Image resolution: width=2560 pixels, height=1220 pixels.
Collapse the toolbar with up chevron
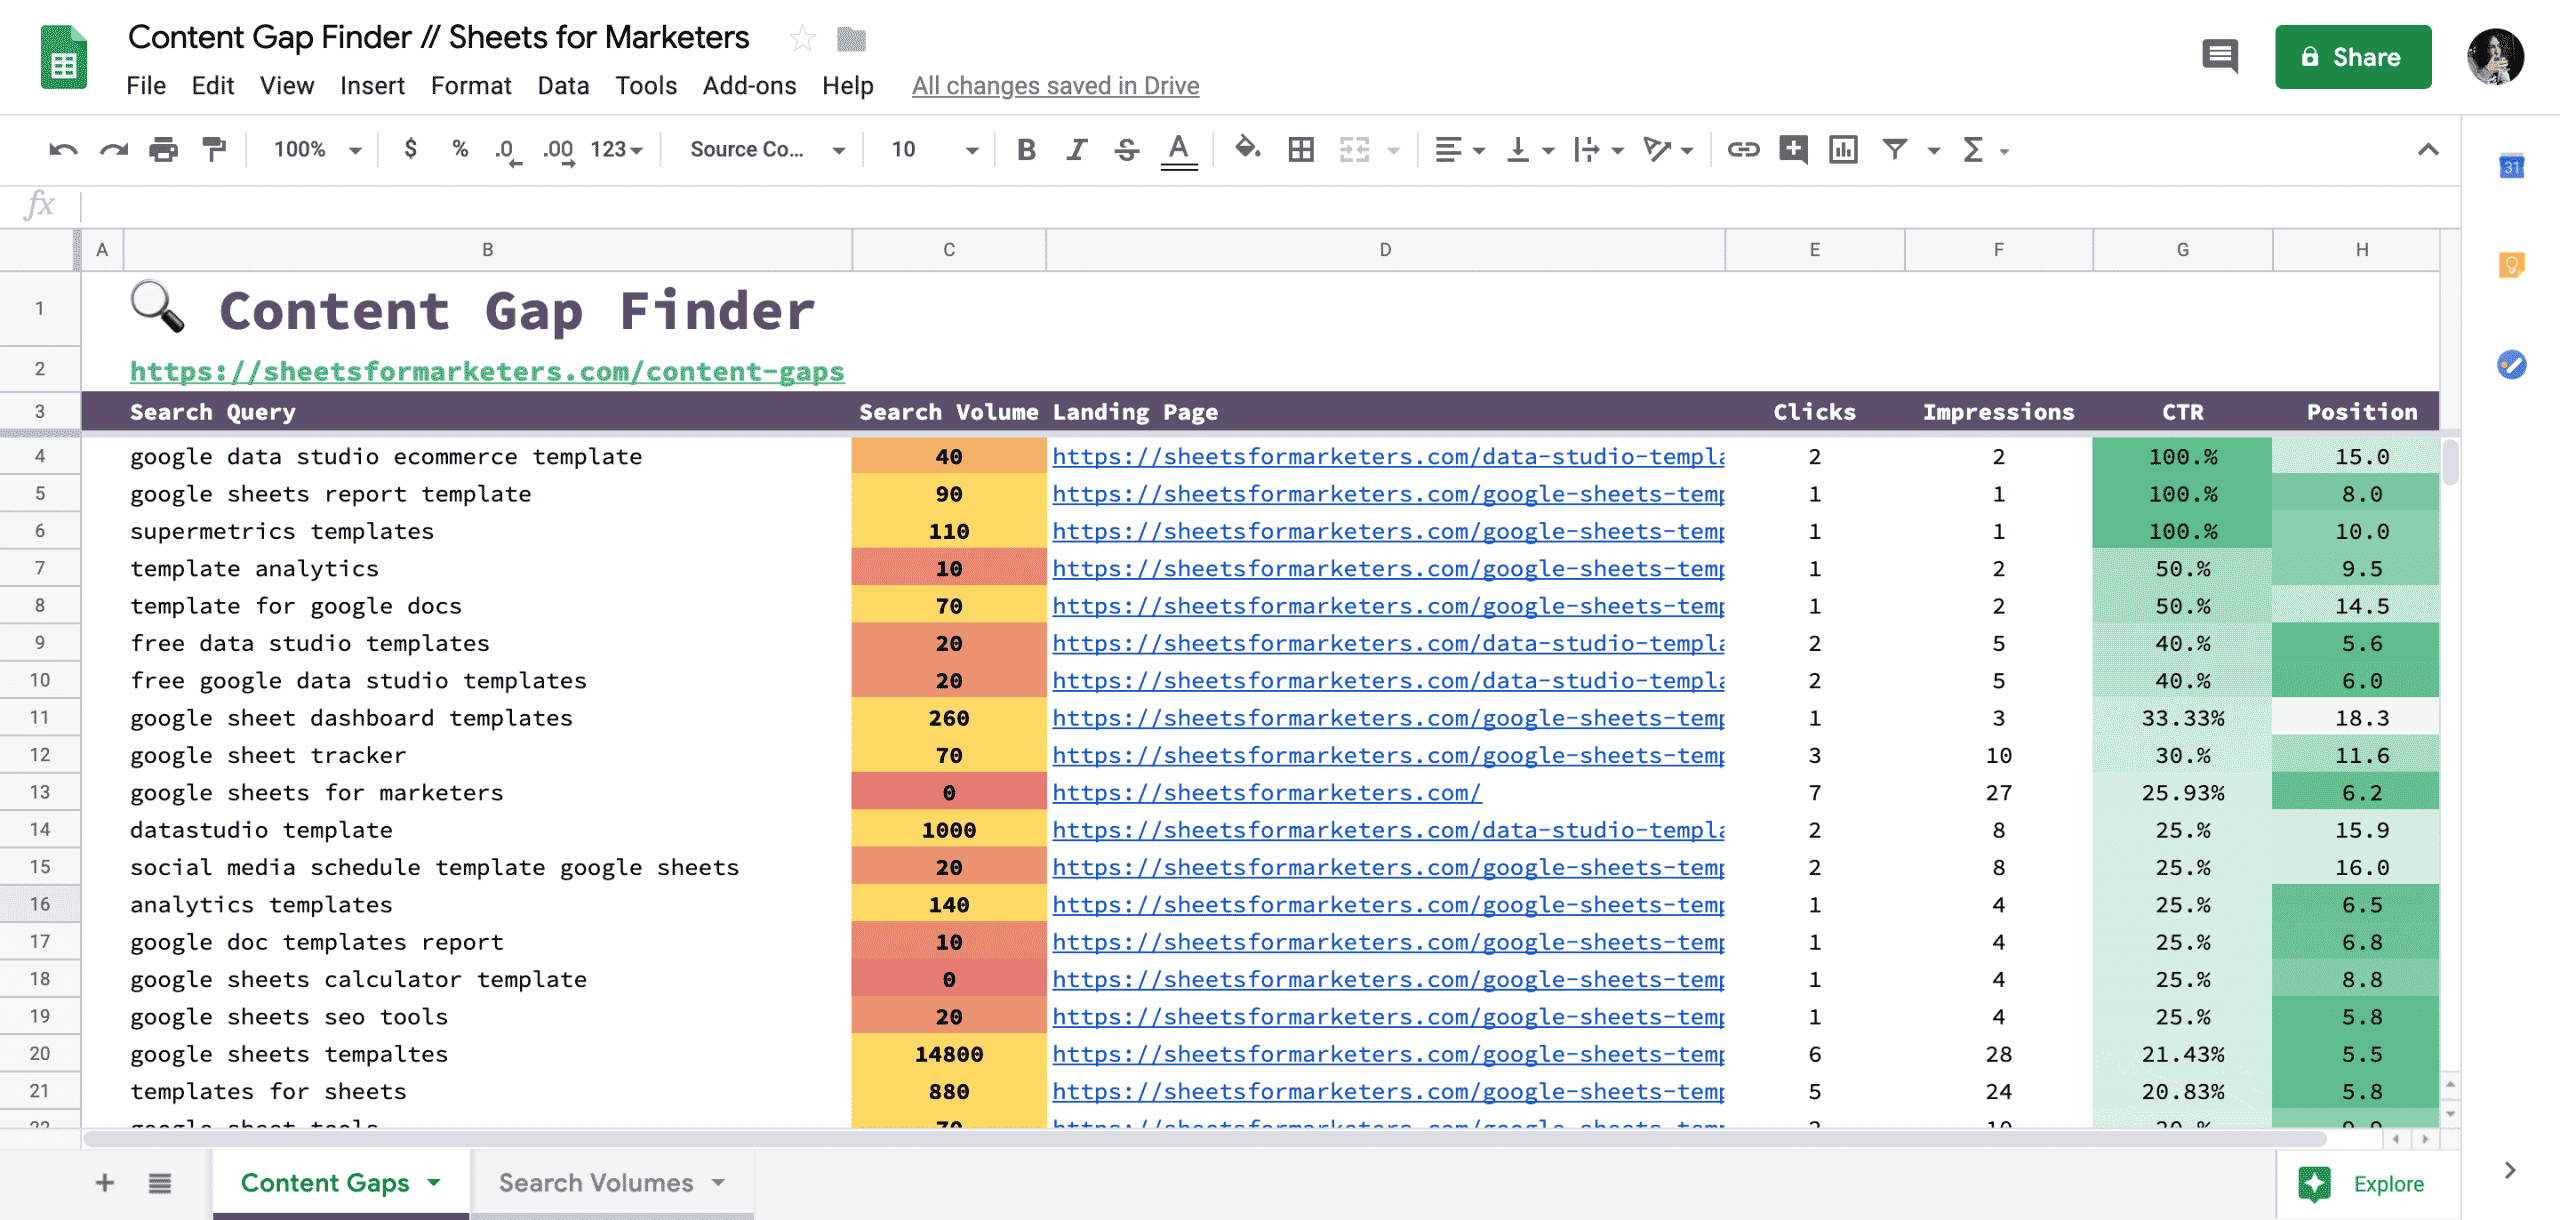[2428, 150]
